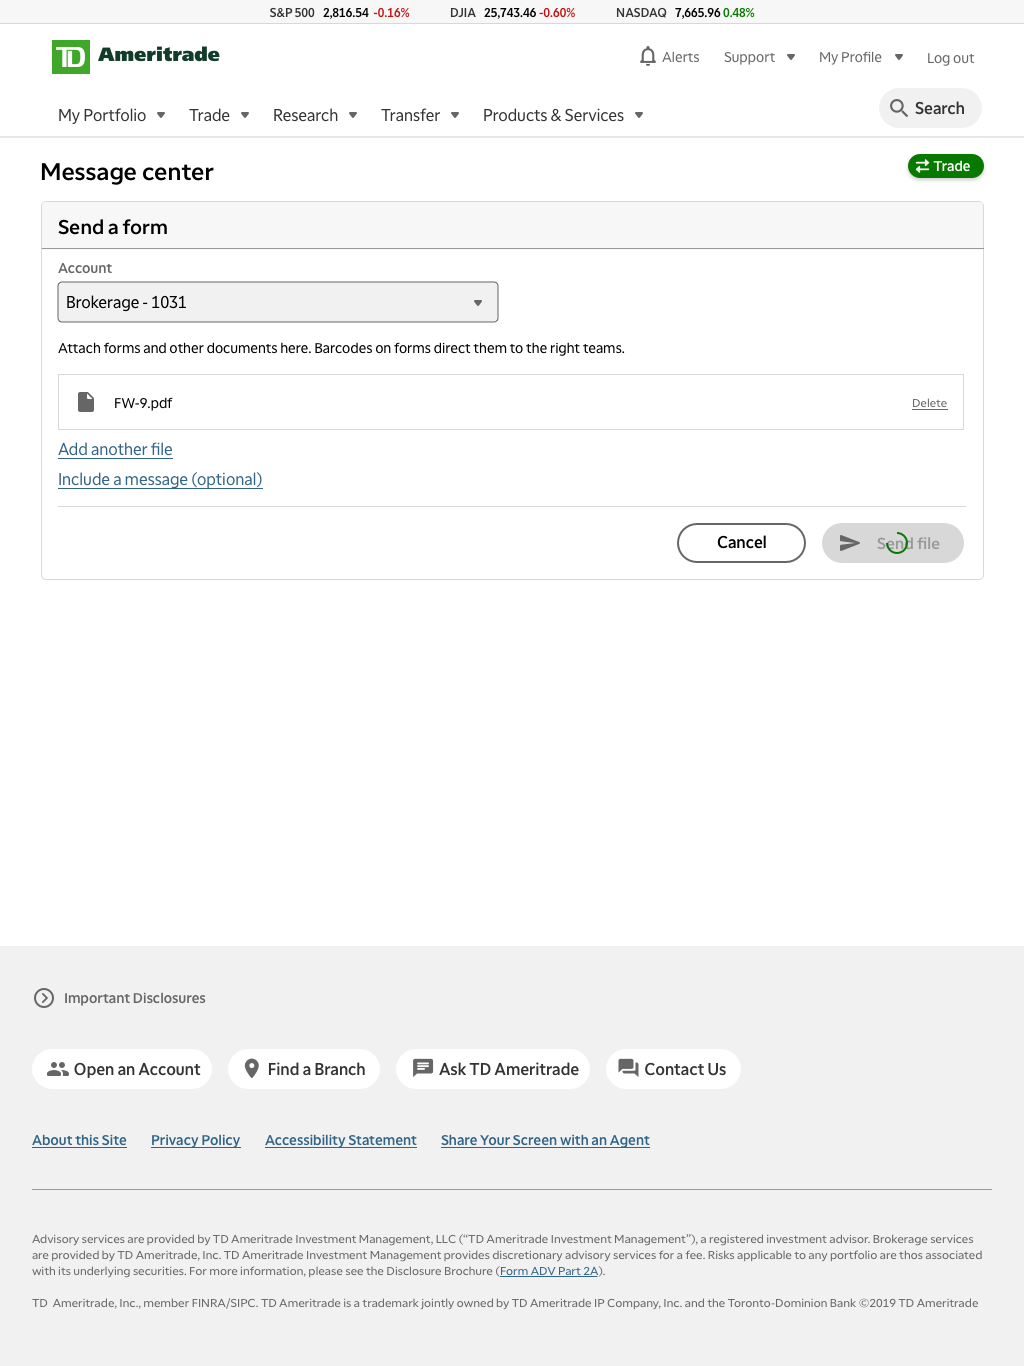Click the Find a Branch pin icon
Screen dimensions: 1024x1366
[x=252, y=1069]
